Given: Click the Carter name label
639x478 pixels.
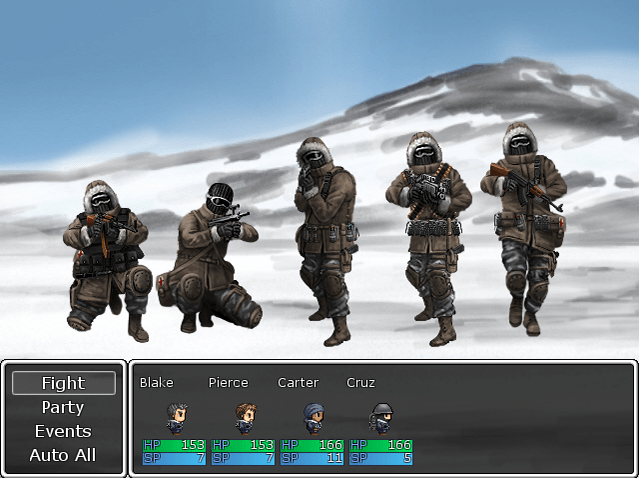Looking at the screenshot, I should click(298, 382).
